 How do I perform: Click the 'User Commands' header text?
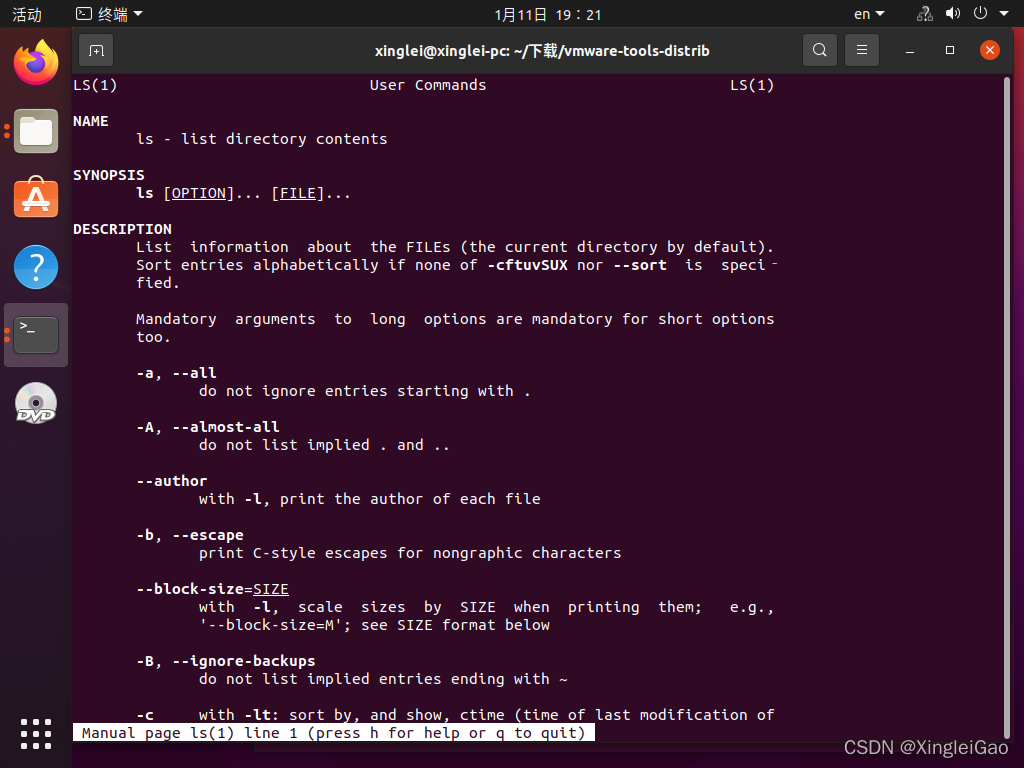point(428,85)
